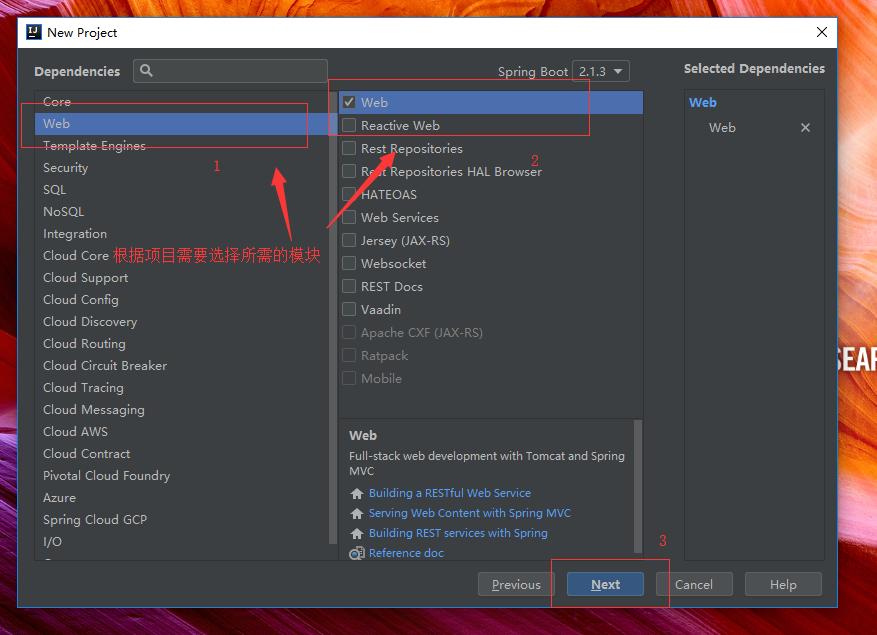Select the Core category

pos(182,102)
